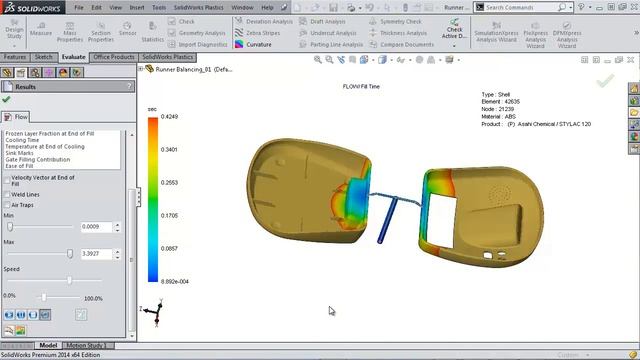Image resolution: width=640 pixels, height=360 pixels.
Task: Switch to Office Products tab
Action: point(114,57)
